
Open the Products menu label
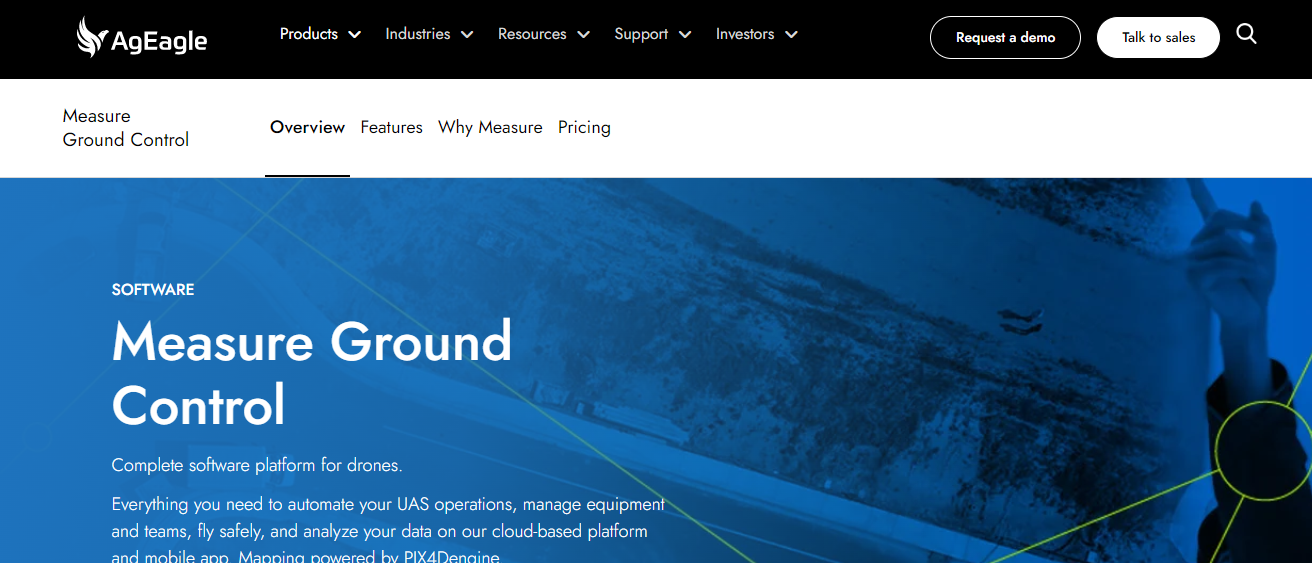pyautogui.click(x=308, y=34)
